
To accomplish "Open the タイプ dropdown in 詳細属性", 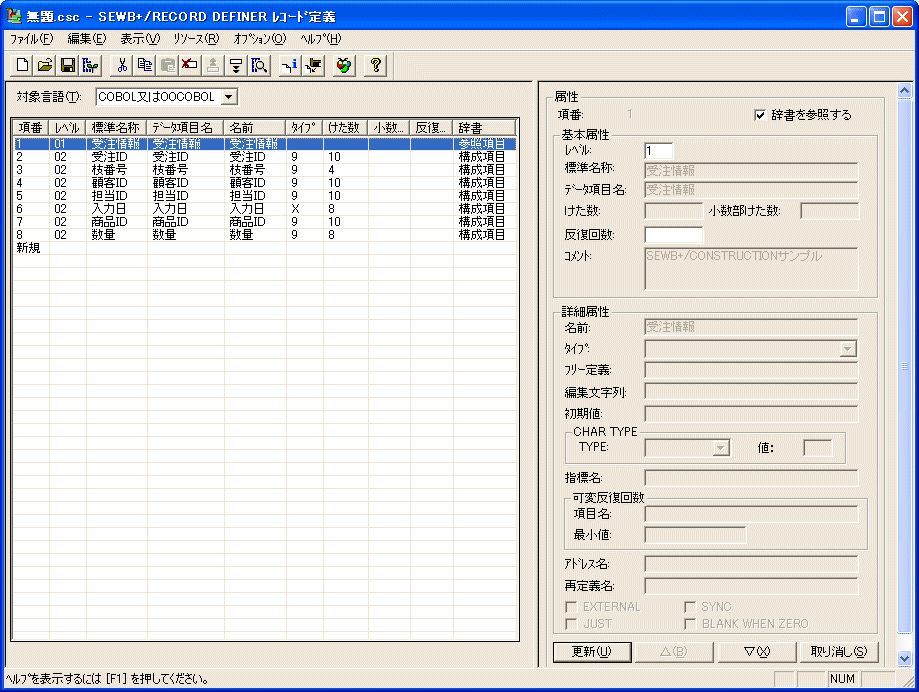I will [847, 348].
